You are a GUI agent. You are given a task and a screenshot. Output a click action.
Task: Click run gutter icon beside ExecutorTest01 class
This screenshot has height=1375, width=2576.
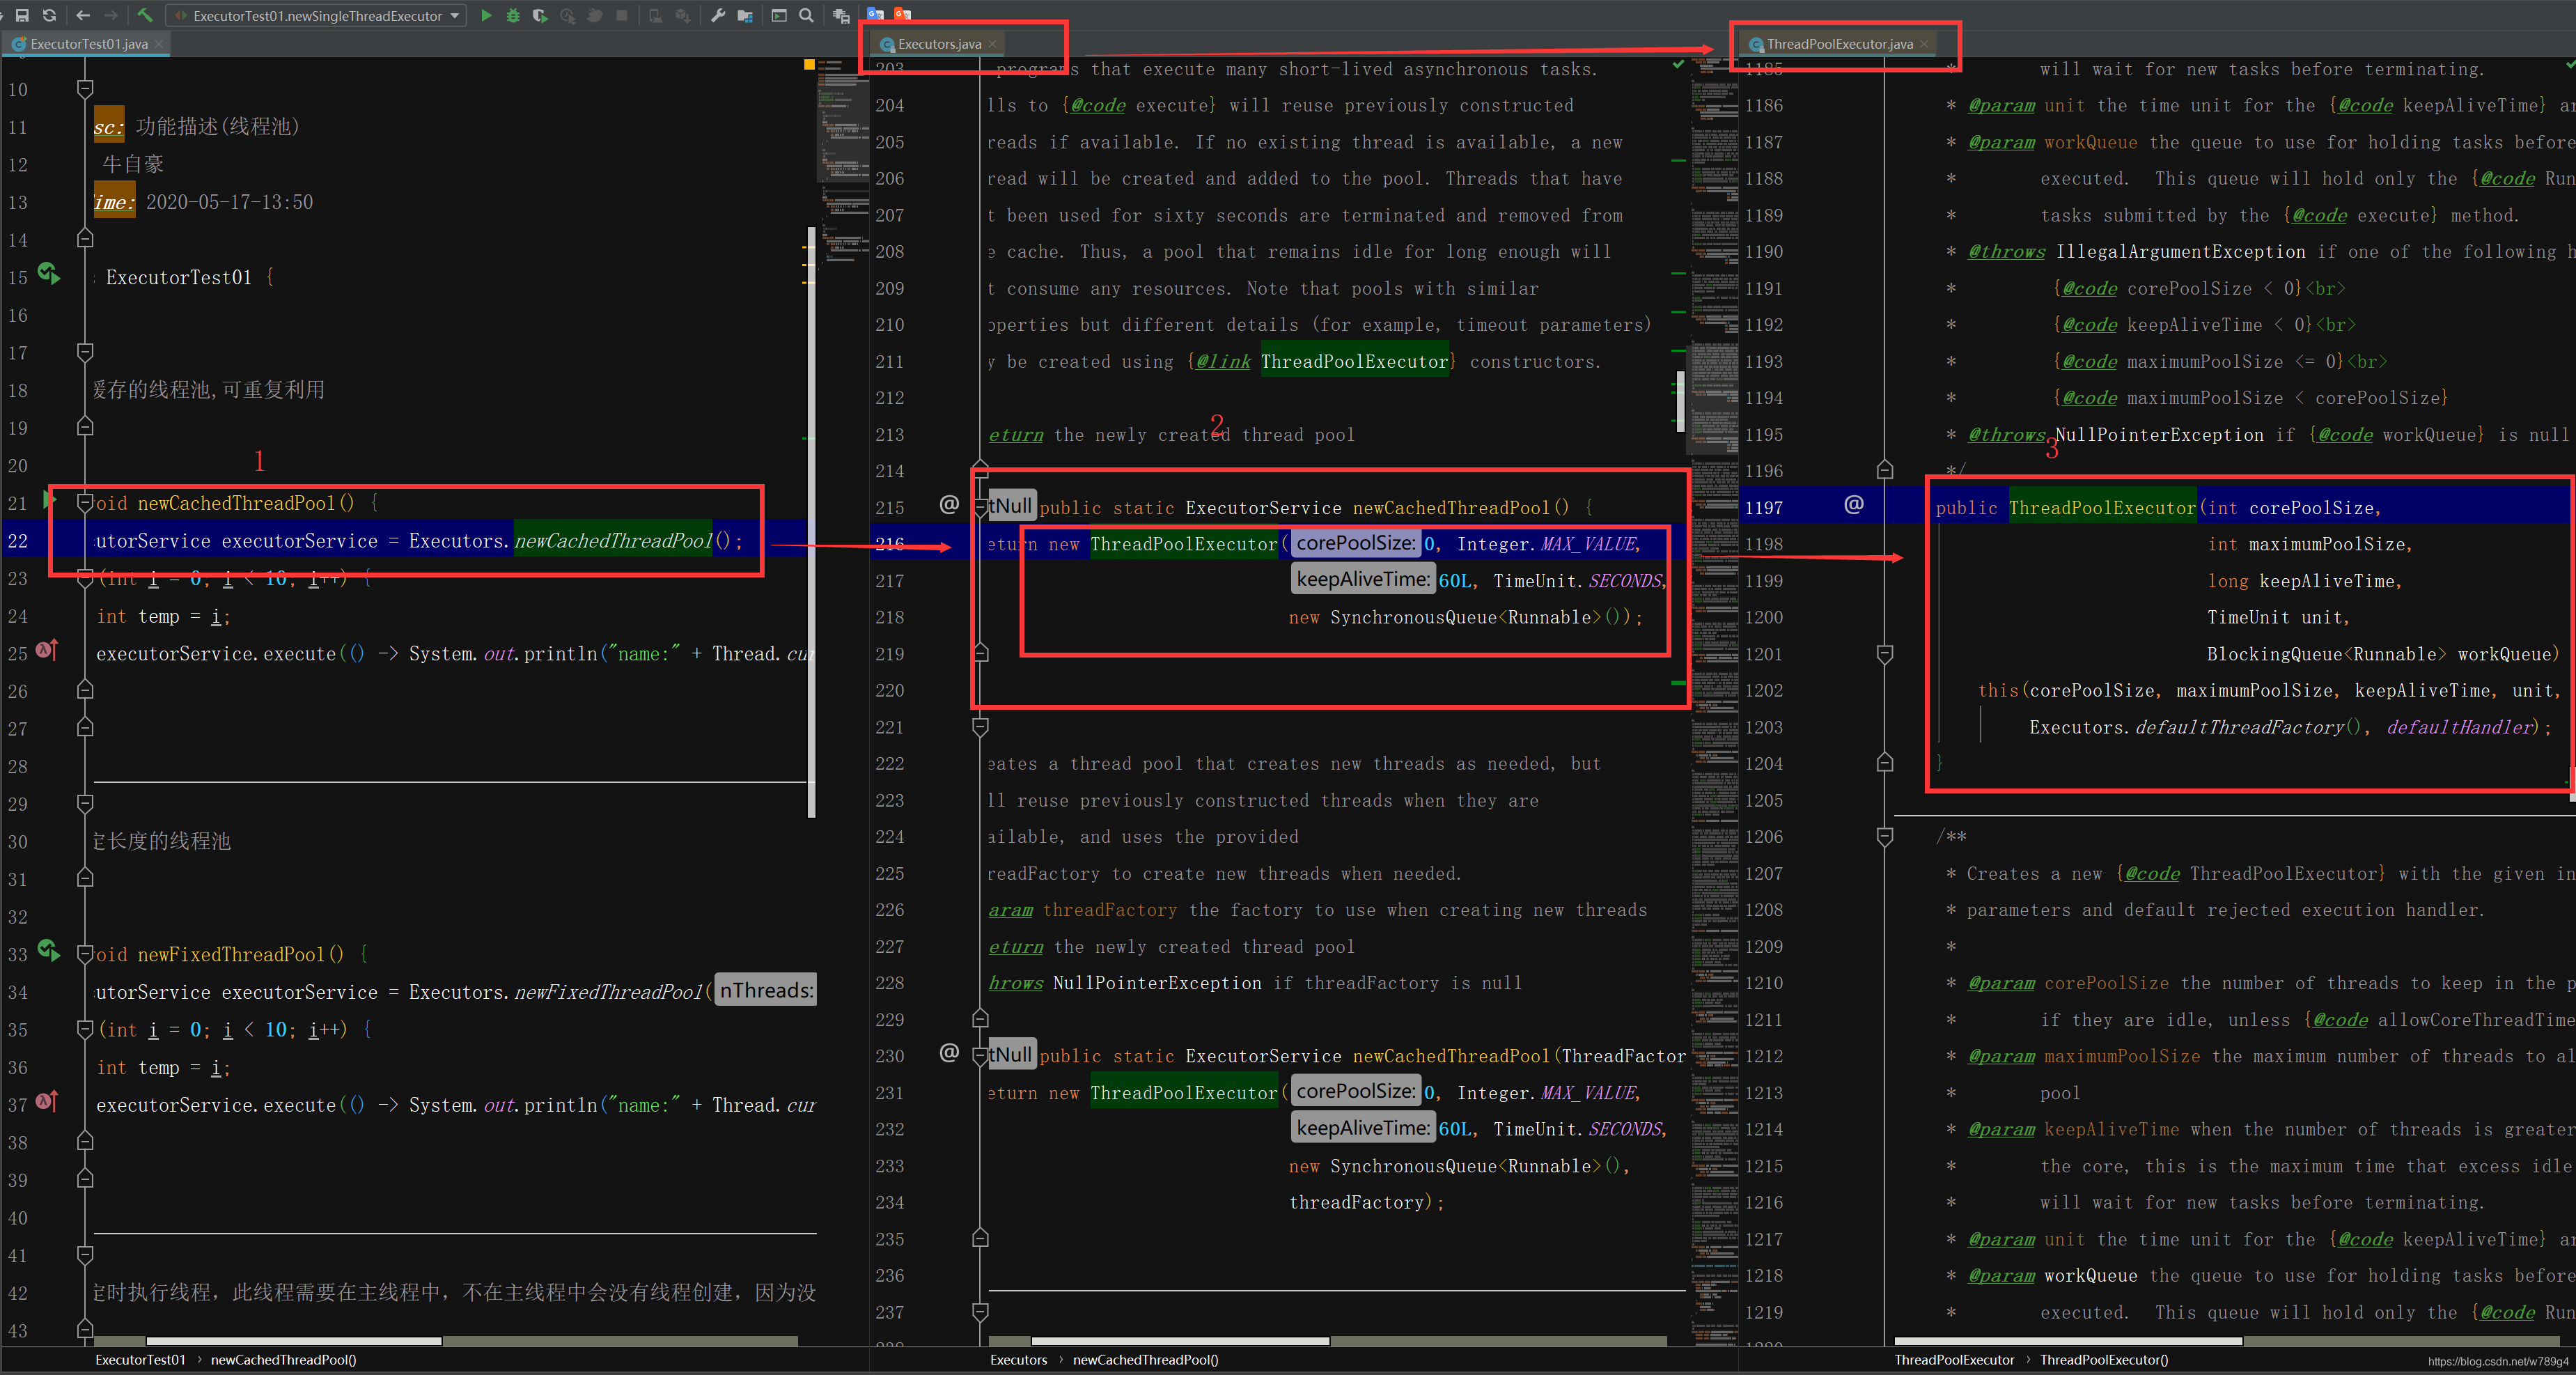tap(49, 273)
